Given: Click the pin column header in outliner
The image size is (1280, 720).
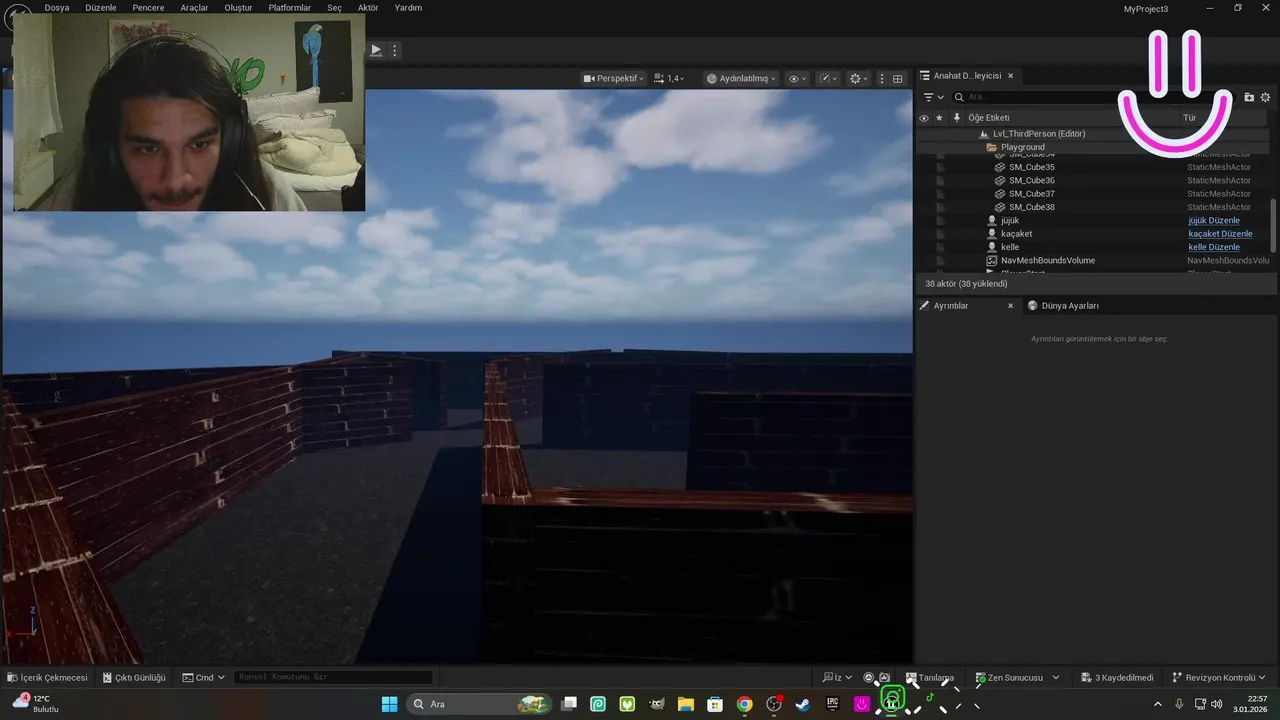Looking at the screenshot, I should 956,118.
